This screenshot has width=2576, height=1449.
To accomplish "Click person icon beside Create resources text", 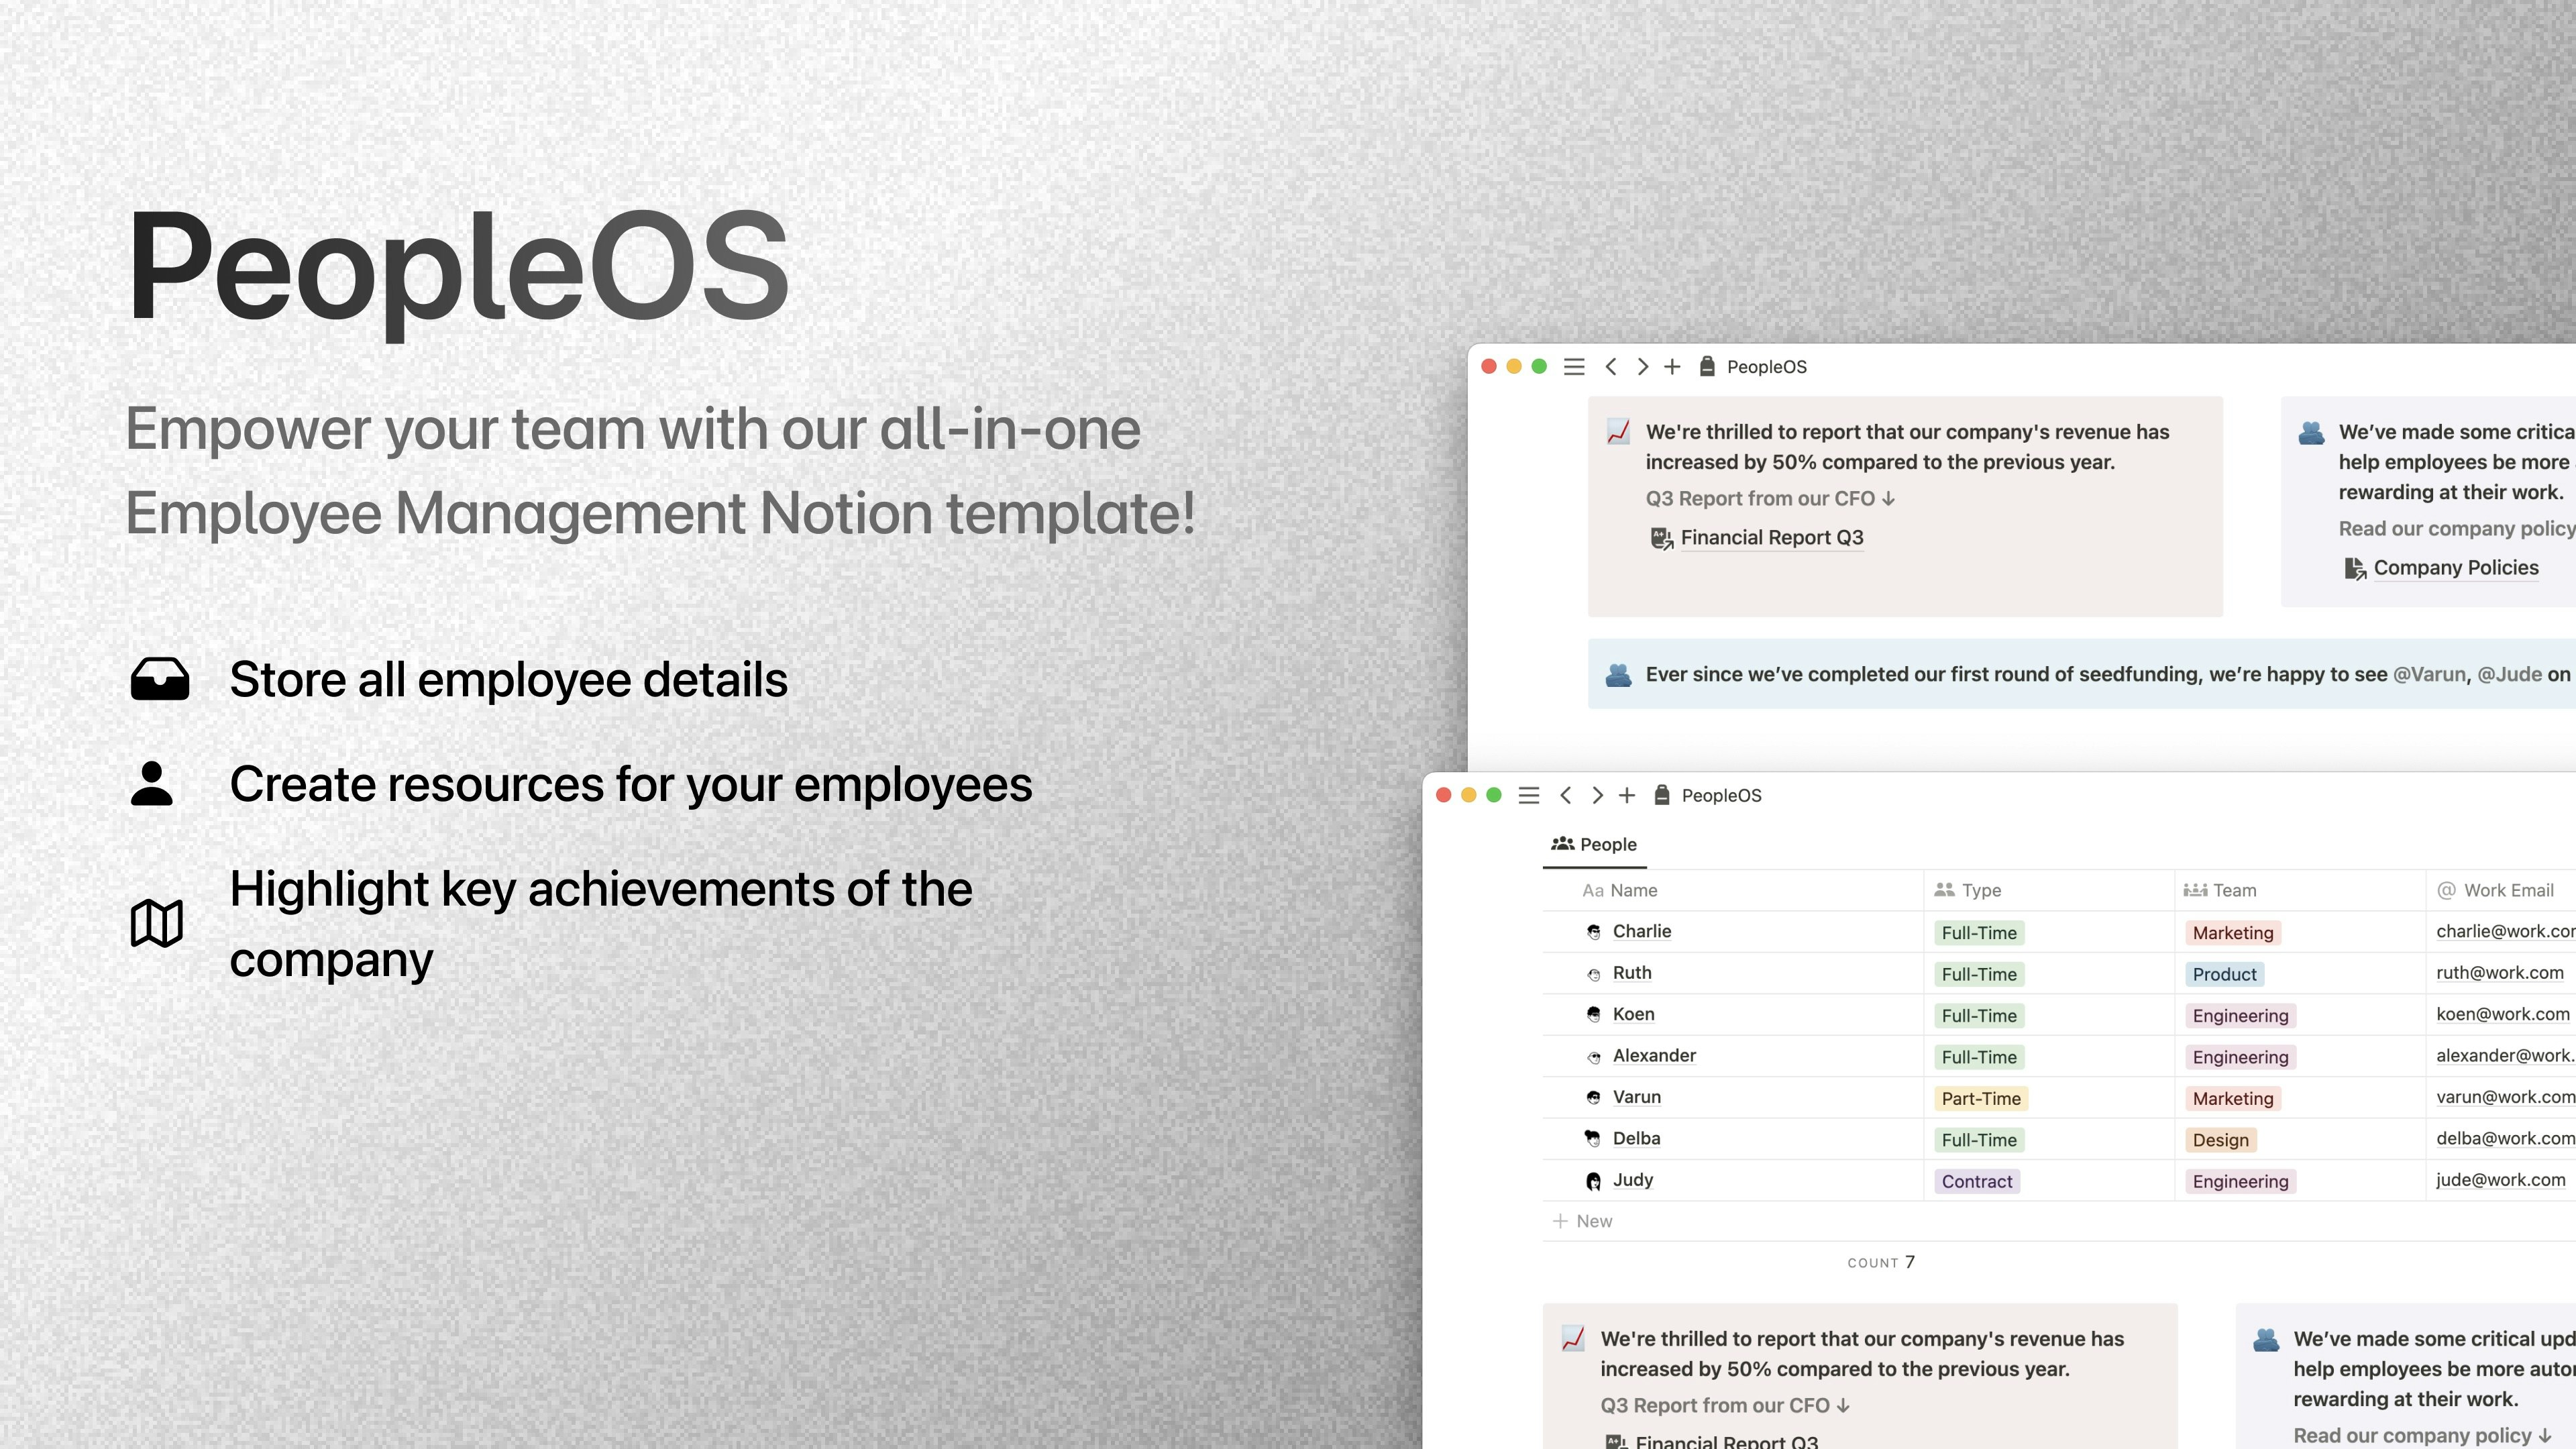I will pyautogui.click(x=152, y=783).
